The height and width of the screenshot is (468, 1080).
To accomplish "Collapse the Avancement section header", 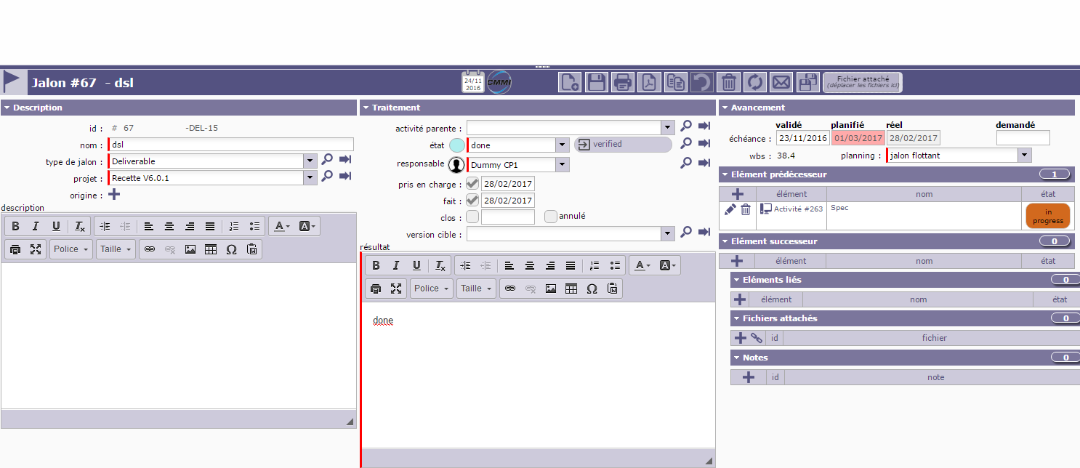I will 724,107.
